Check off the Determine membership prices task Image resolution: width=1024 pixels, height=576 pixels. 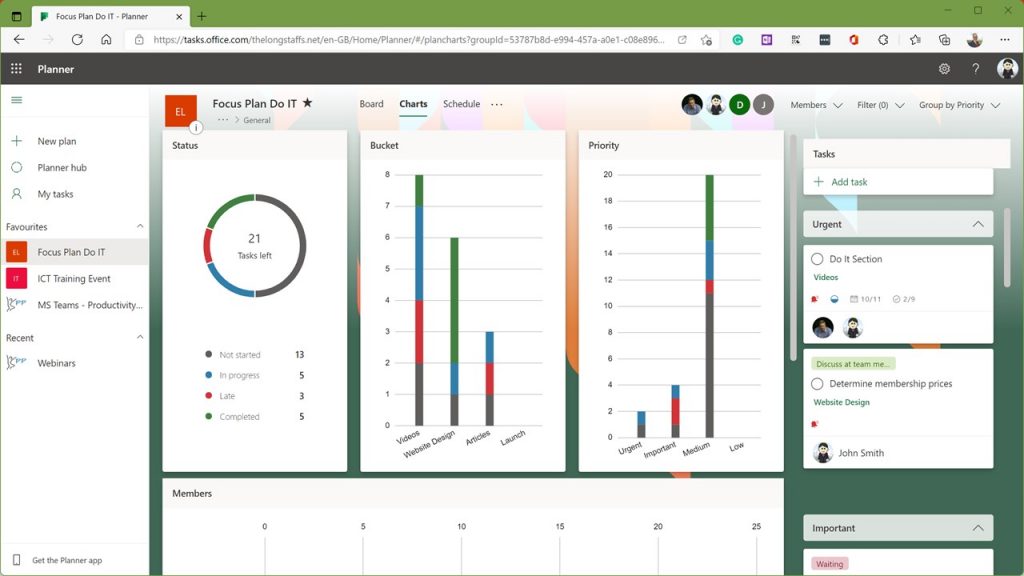[x=818, y=383]
